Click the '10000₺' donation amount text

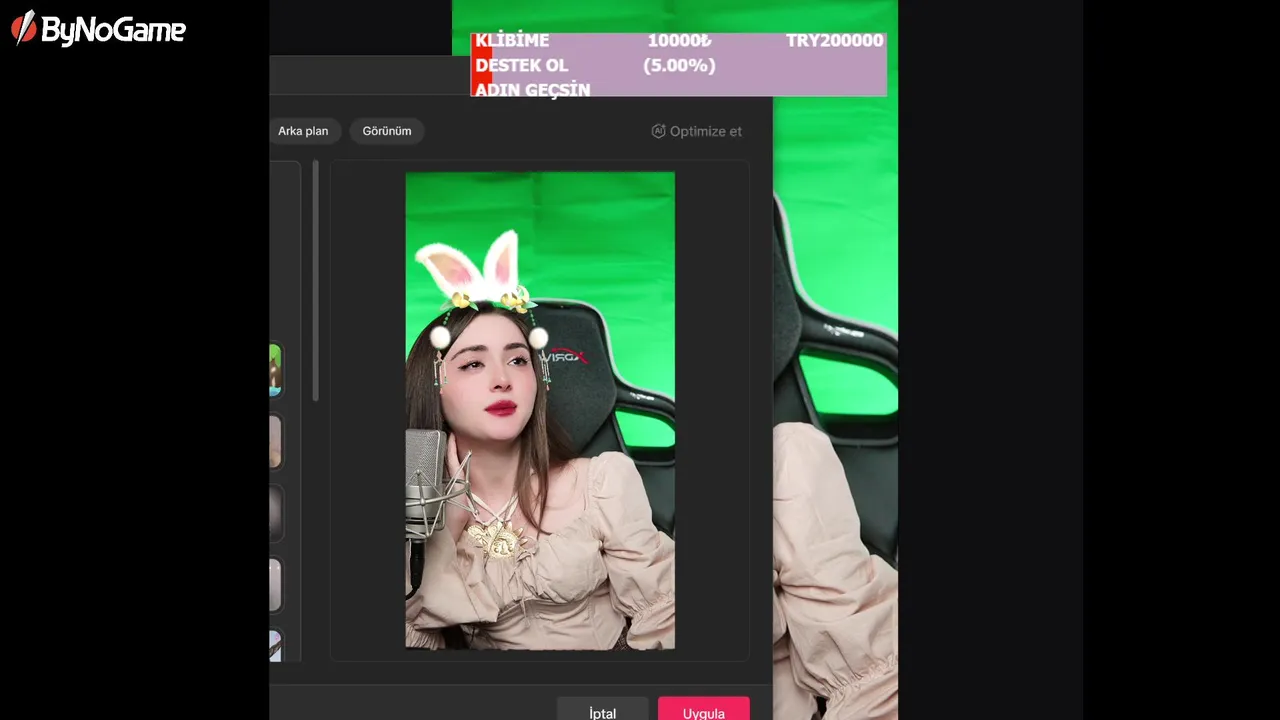coord(679,41)
